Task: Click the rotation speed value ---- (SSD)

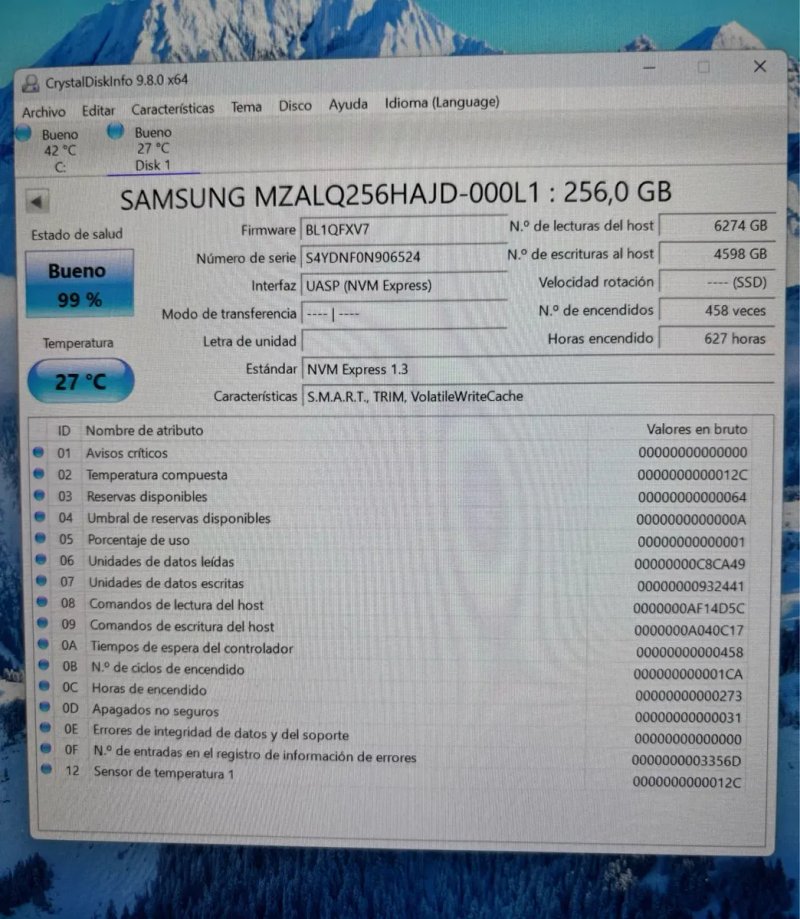Action: click(x=717, y=282)
